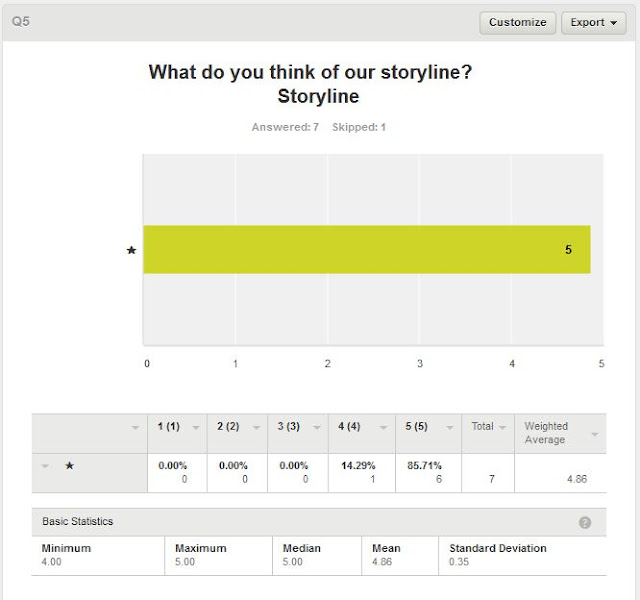Click the '5 (5)' column header
Screen dimensions: 640x600
tap(416, 426)
